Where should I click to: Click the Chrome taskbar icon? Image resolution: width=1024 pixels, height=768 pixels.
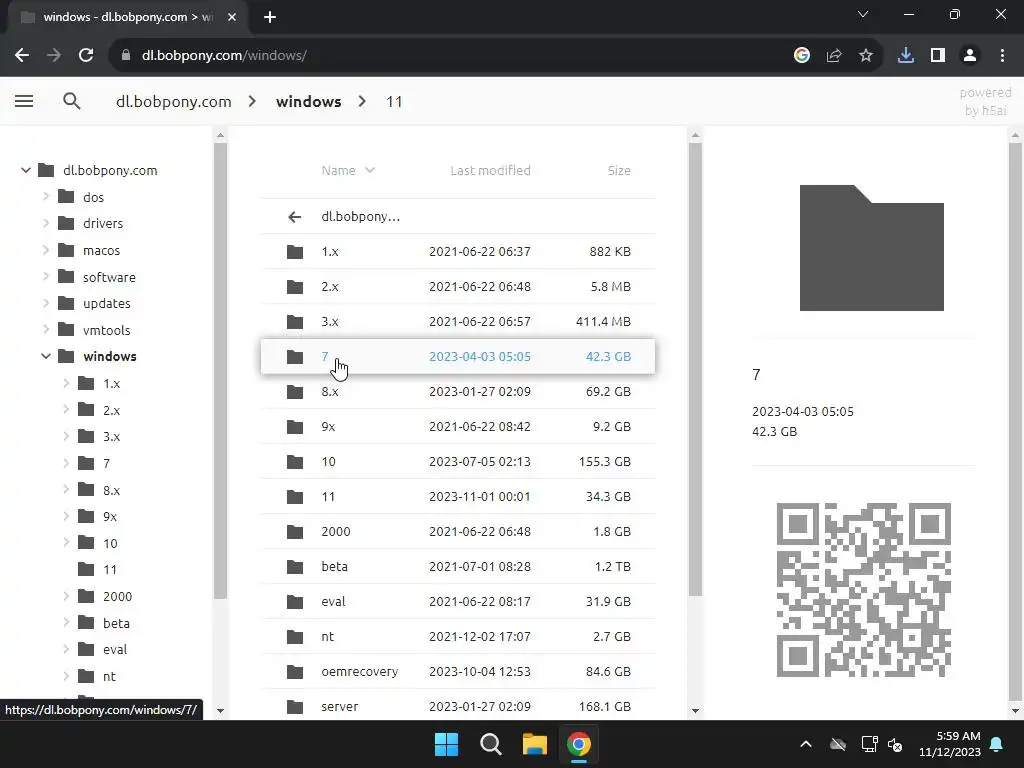click(x=579, y=744)
